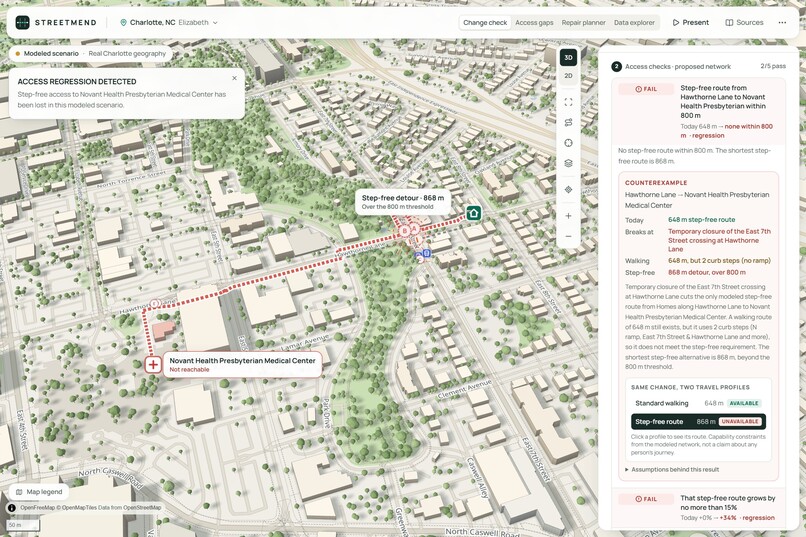806x537 pixels.
Task: Click the Real Charlotte geography label
Action: click(127, 53)
